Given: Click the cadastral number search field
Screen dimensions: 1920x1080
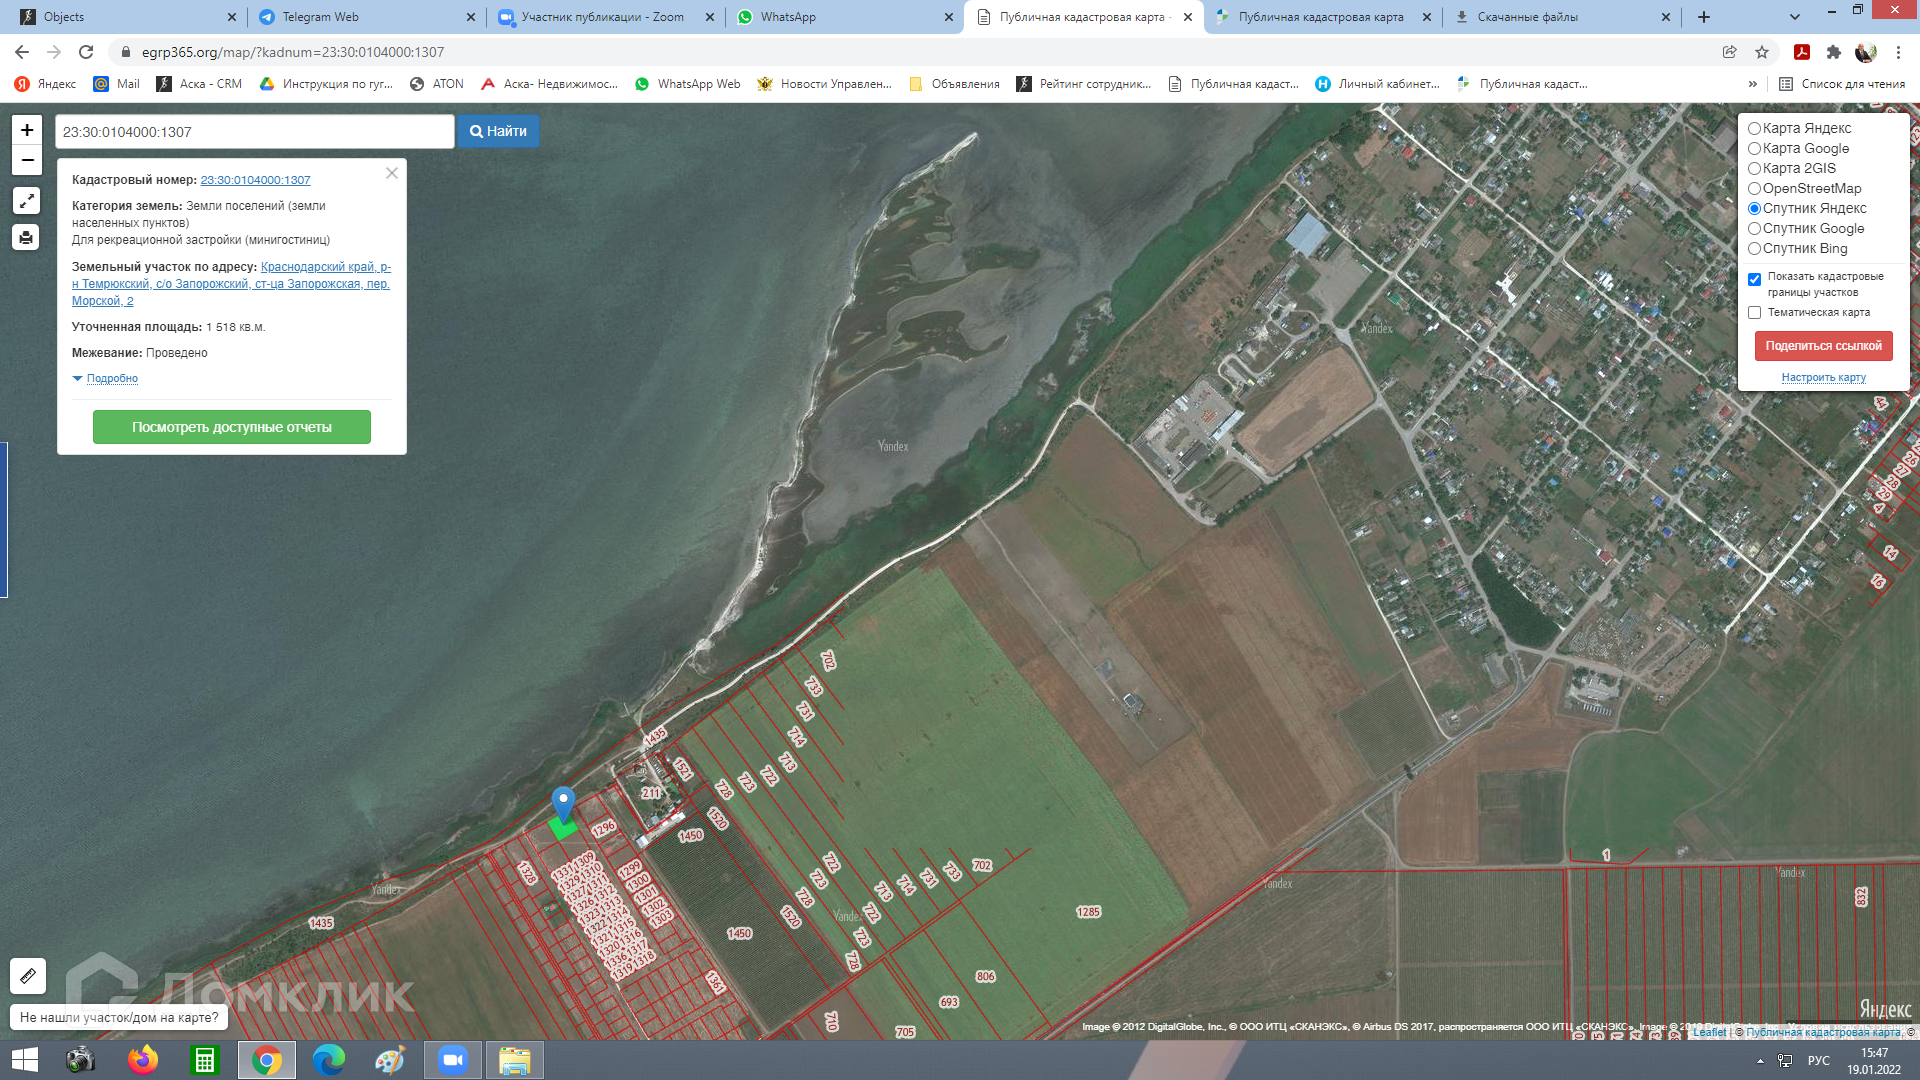Looking at the screenshot, I should click(254, 132).
